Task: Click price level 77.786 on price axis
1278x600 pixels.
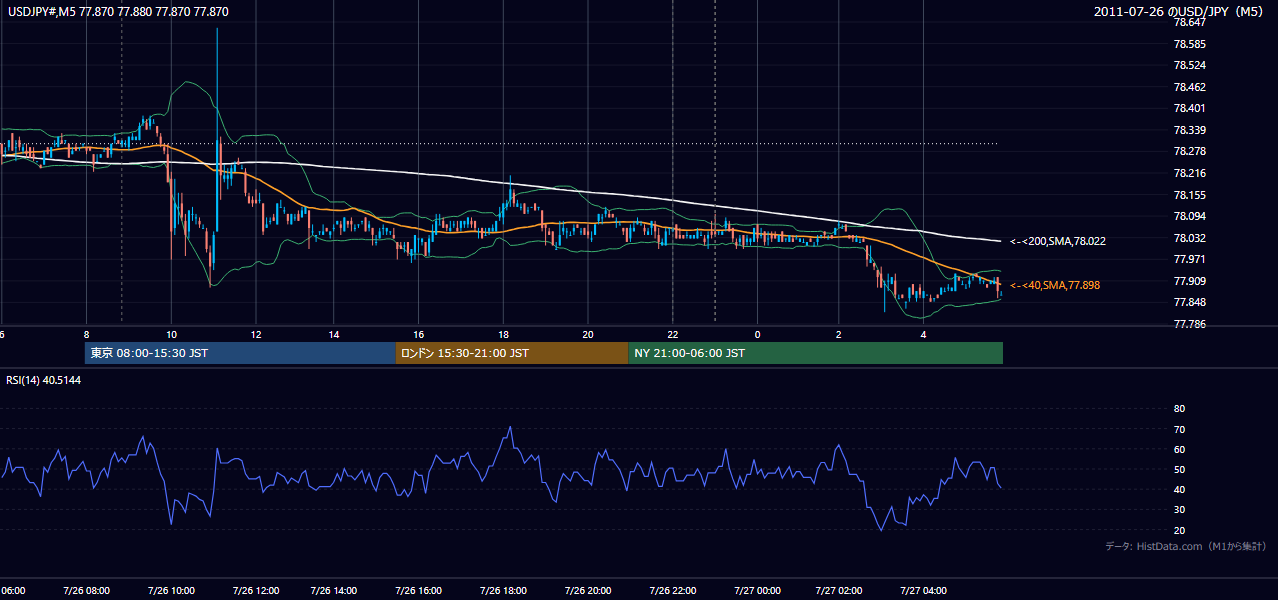Action: [1189, 324]
